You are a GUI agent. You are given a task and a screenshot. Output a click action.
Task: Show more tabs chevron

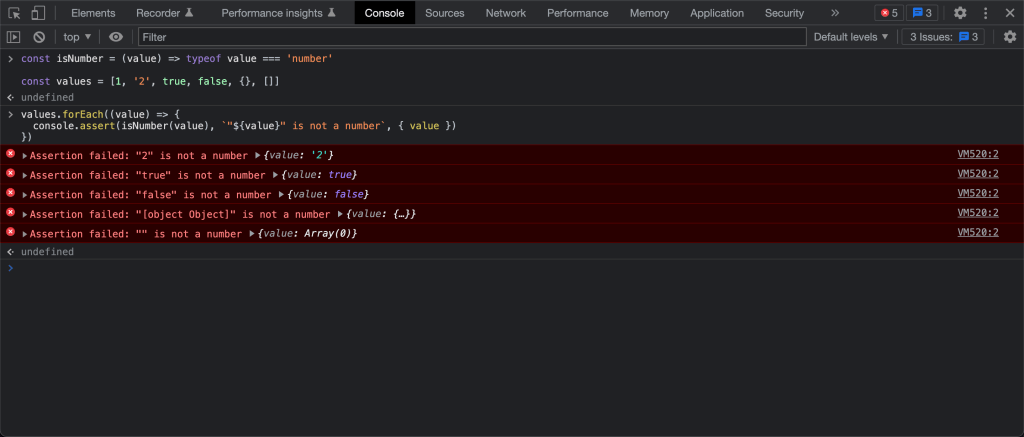(835, 13)
